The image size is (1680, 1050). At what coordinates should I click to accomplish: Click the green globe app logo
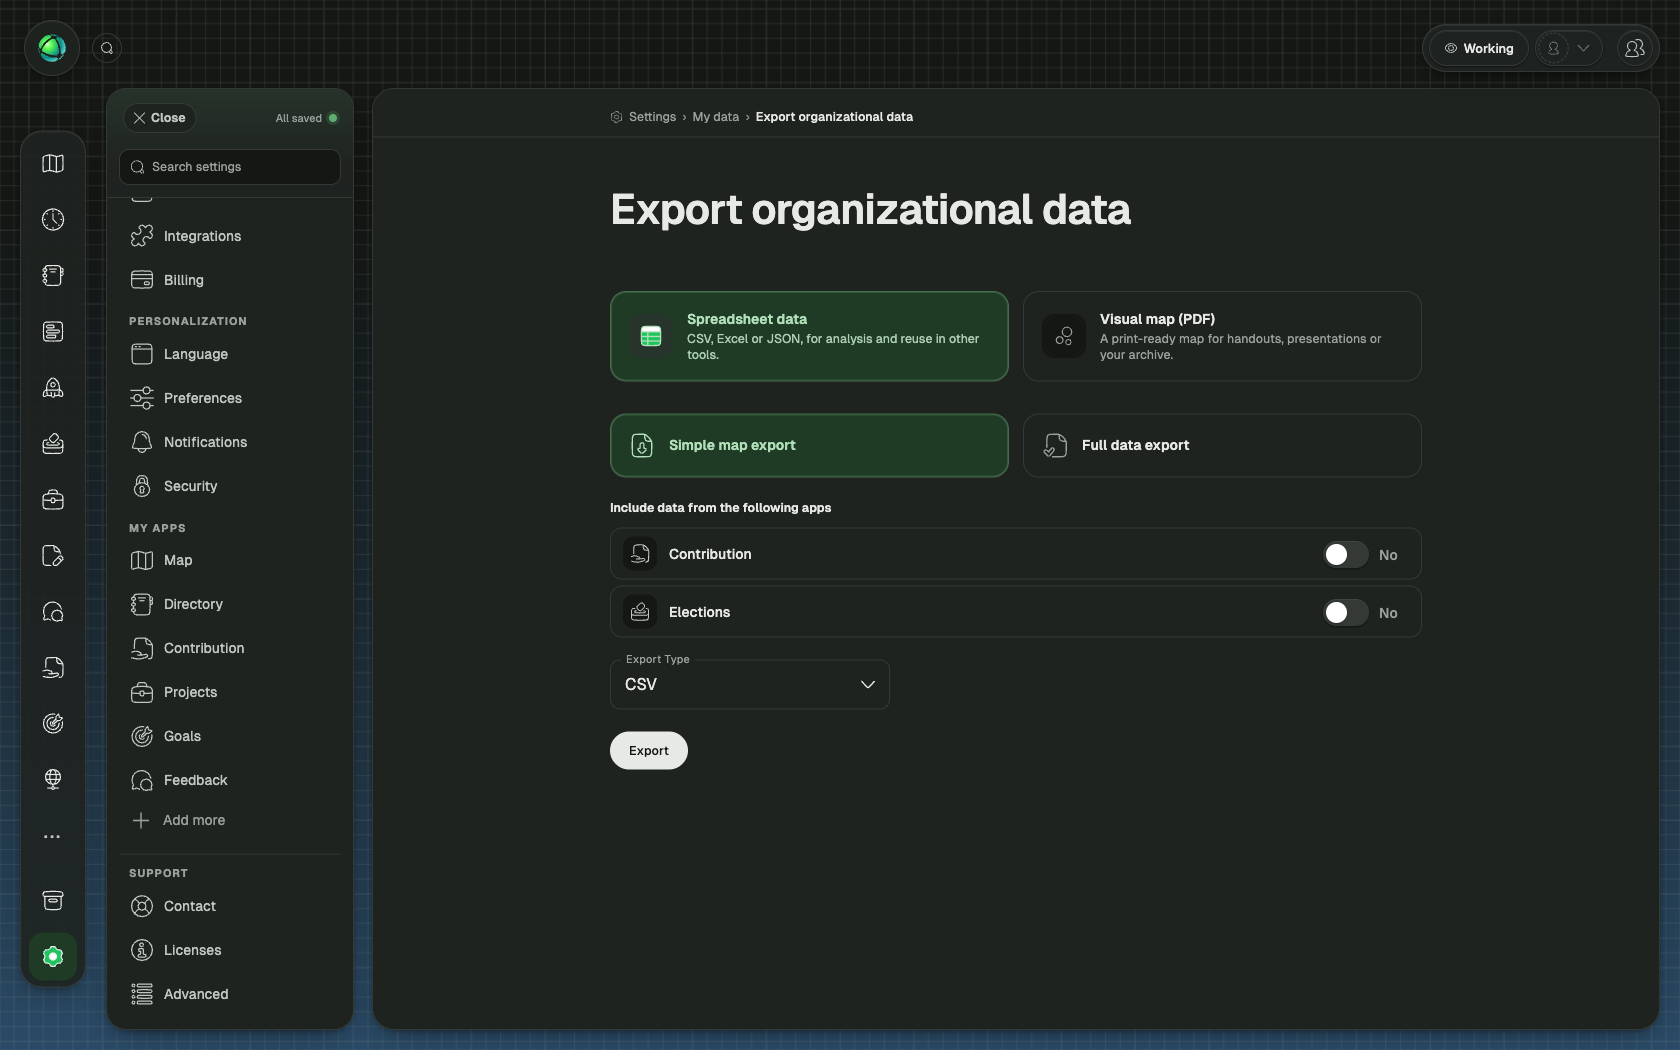(x=52, y=48)
